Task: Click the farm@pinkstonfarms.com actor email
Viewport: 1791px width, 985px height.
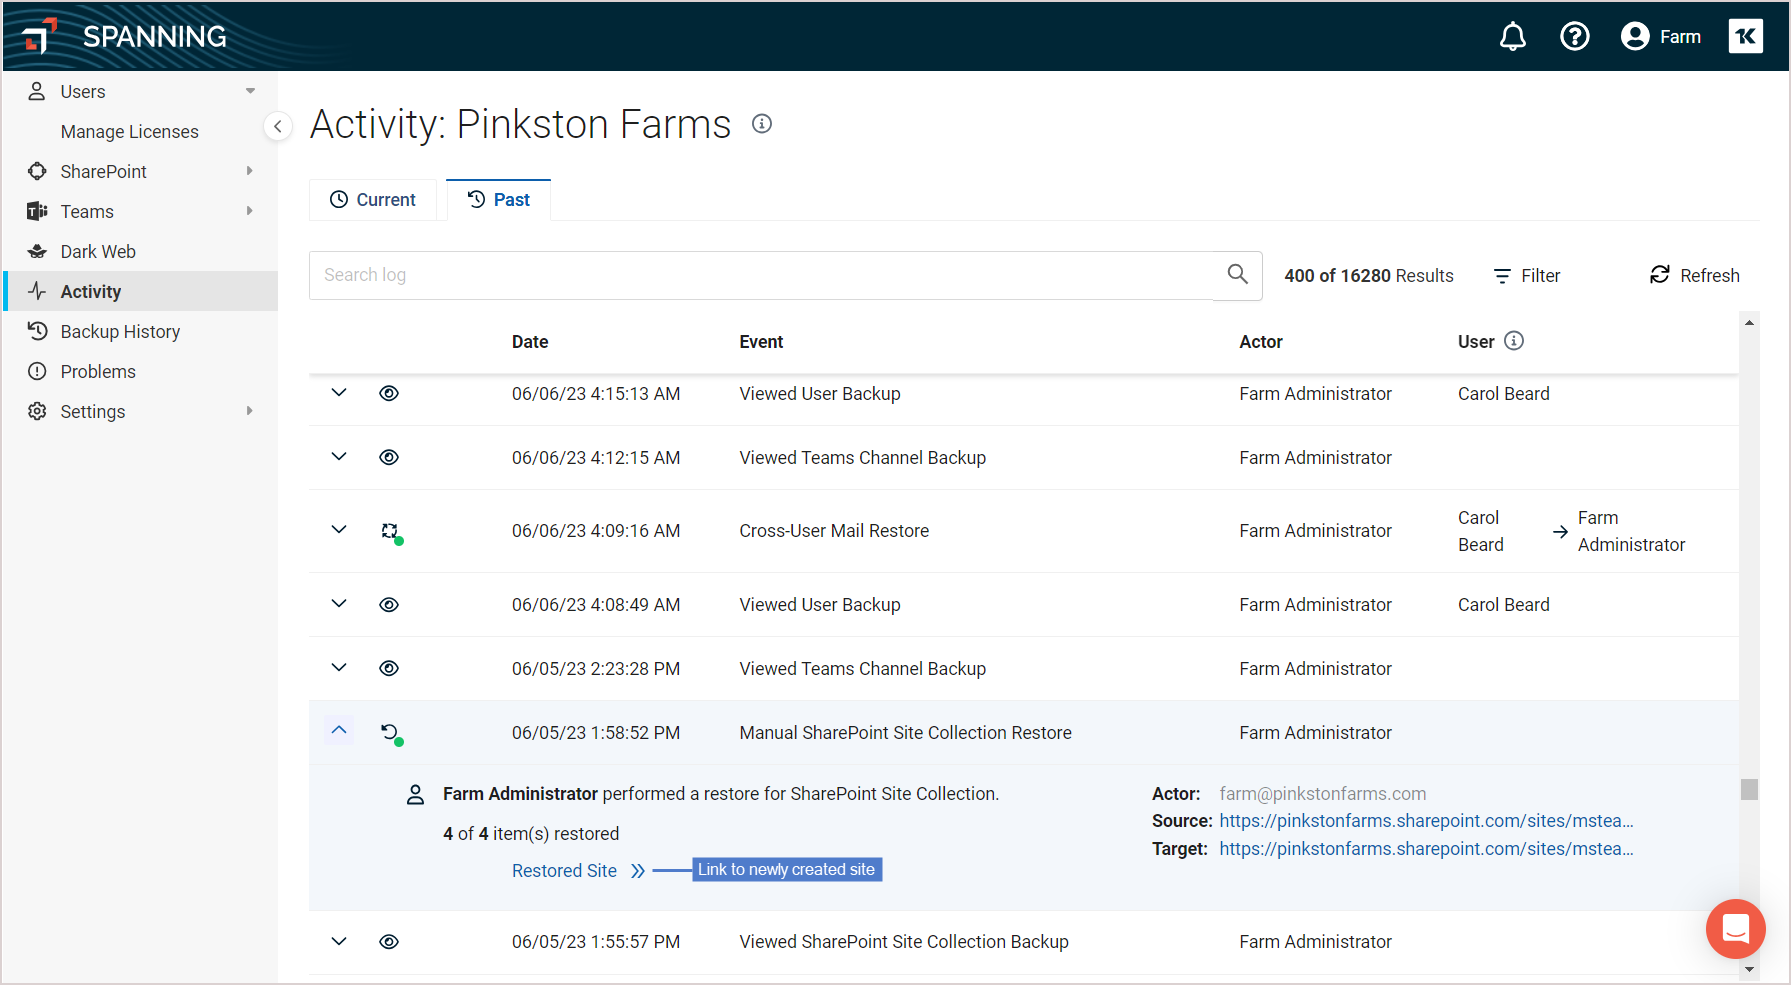Action: pos(1323,794)
